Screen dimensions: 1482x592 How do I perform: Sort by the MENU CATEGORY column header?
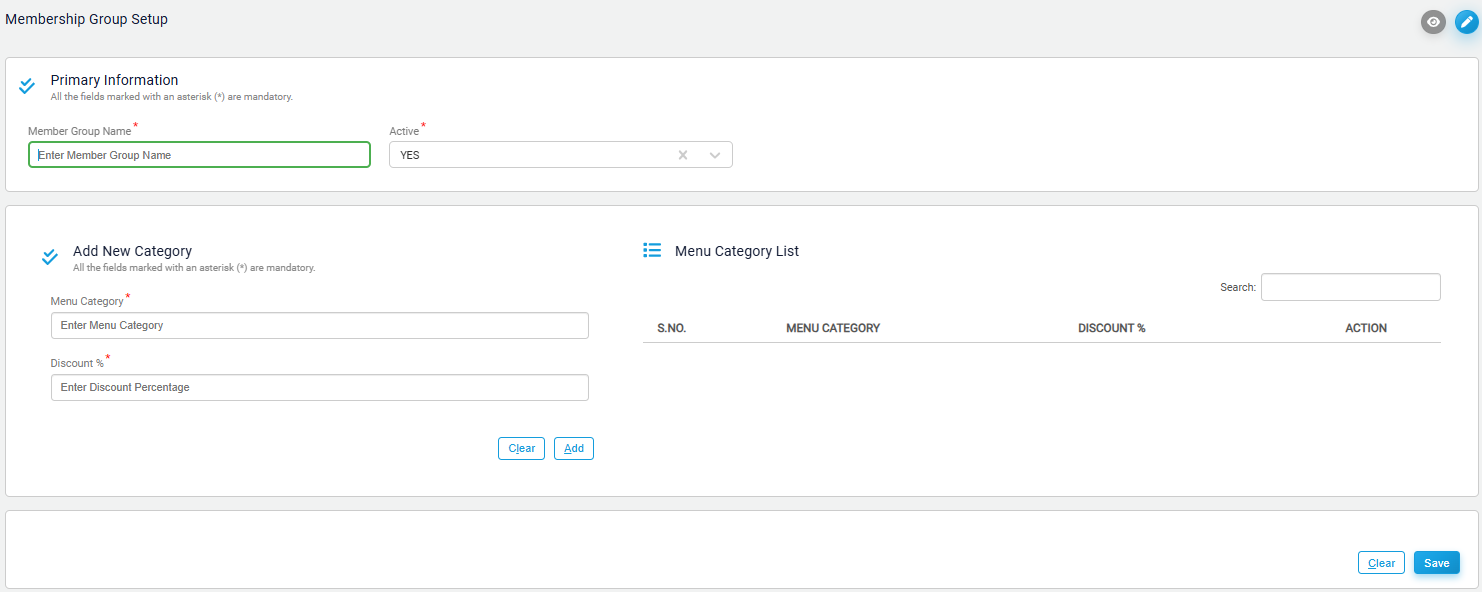pyautogui.click(x=833, y=328)
